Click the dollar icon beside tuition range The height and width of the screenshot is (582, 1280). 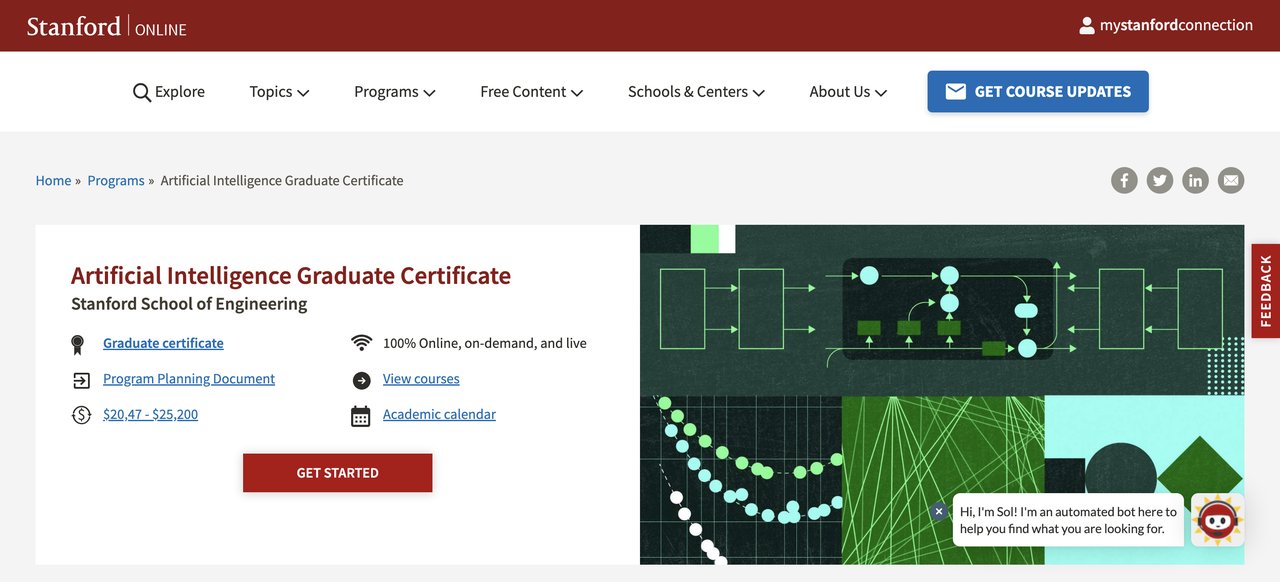[81, 414]
